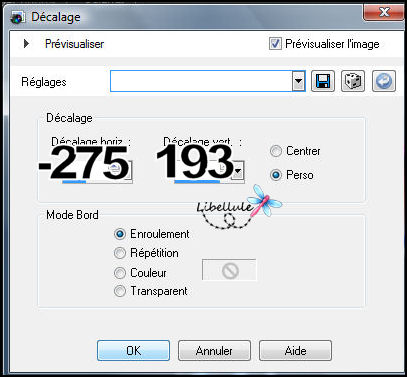Choose the Répétition edge mode

pos(120,253)
